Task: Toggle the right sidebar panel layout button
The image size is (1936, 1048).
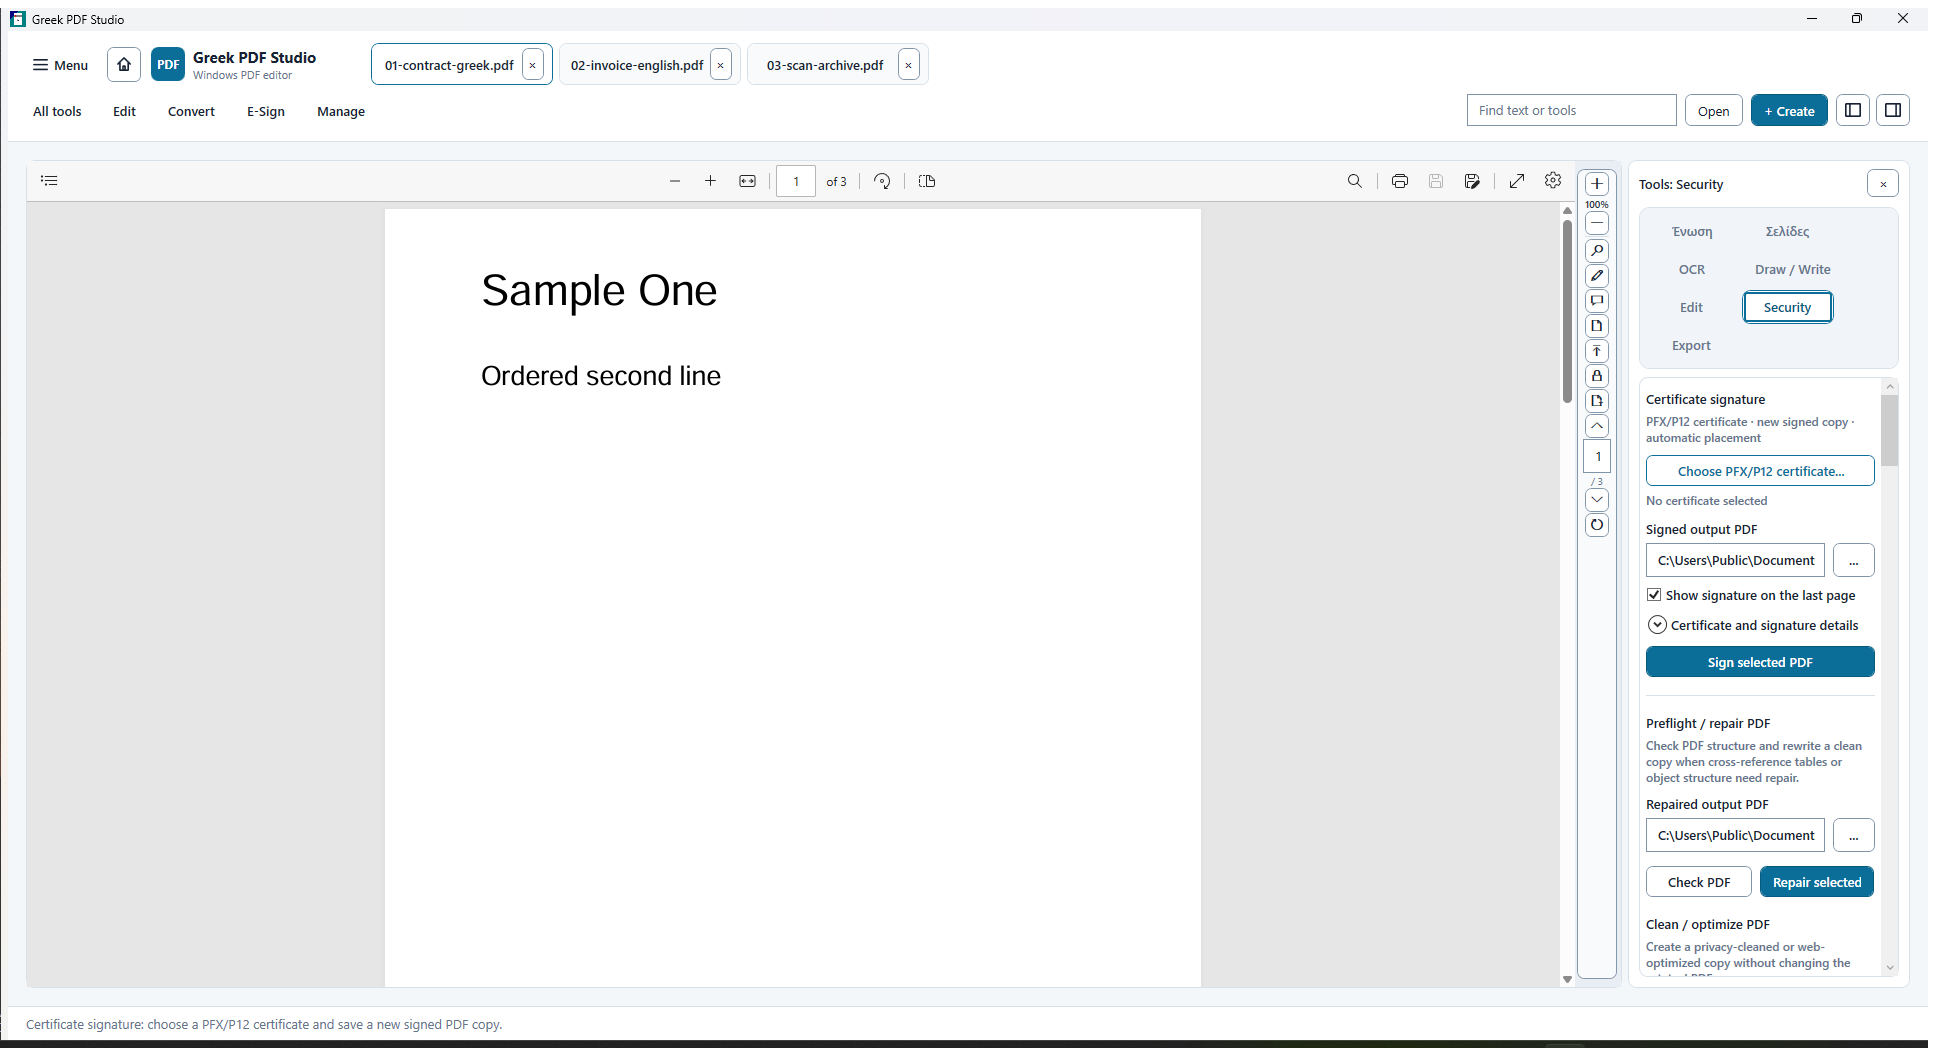Action: pos(1892,110)
